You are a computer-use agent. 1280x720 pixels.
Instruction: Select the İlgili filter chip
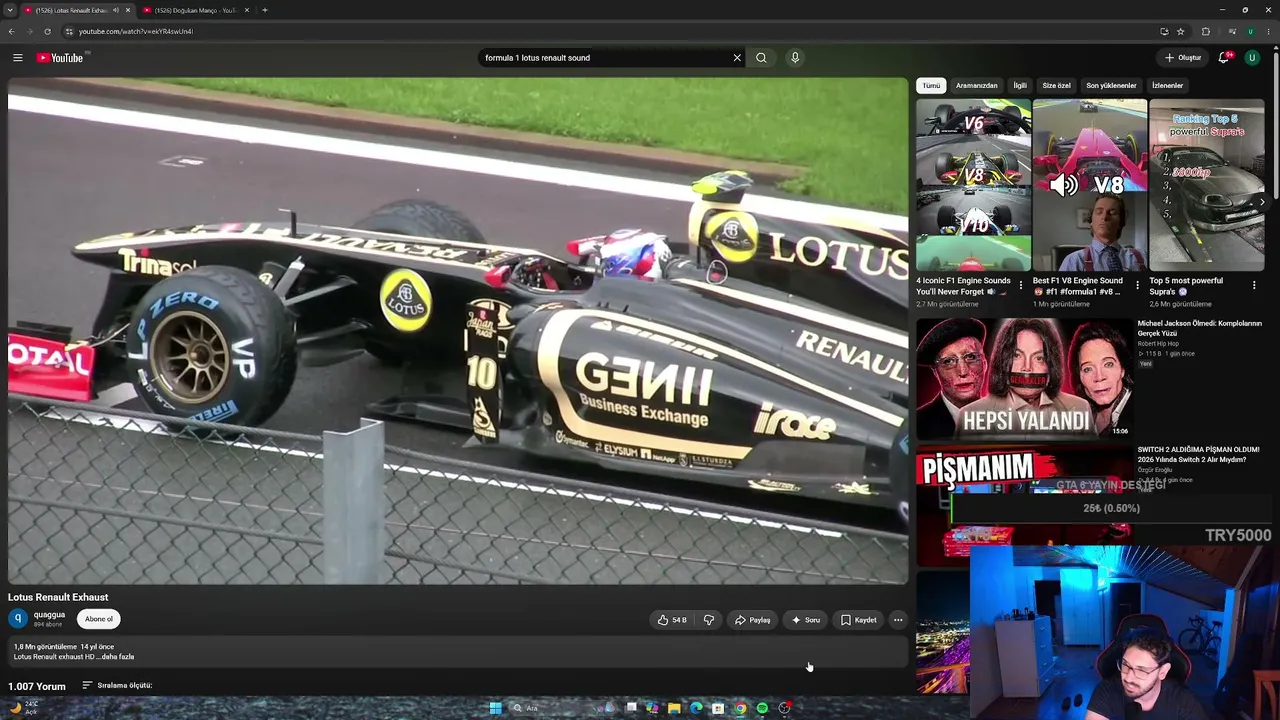pos(1020,86)
